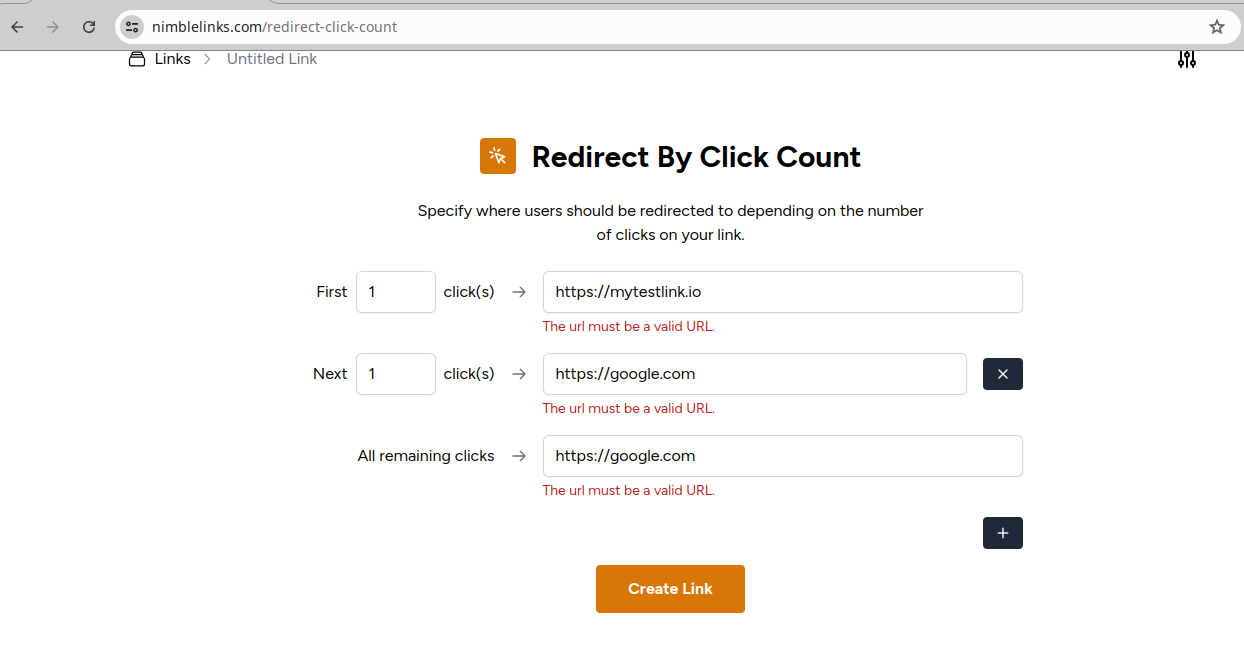Bookmark this page with the star icon
The height and width of the screenshot is (646, 1244).
coord(1216,27)
